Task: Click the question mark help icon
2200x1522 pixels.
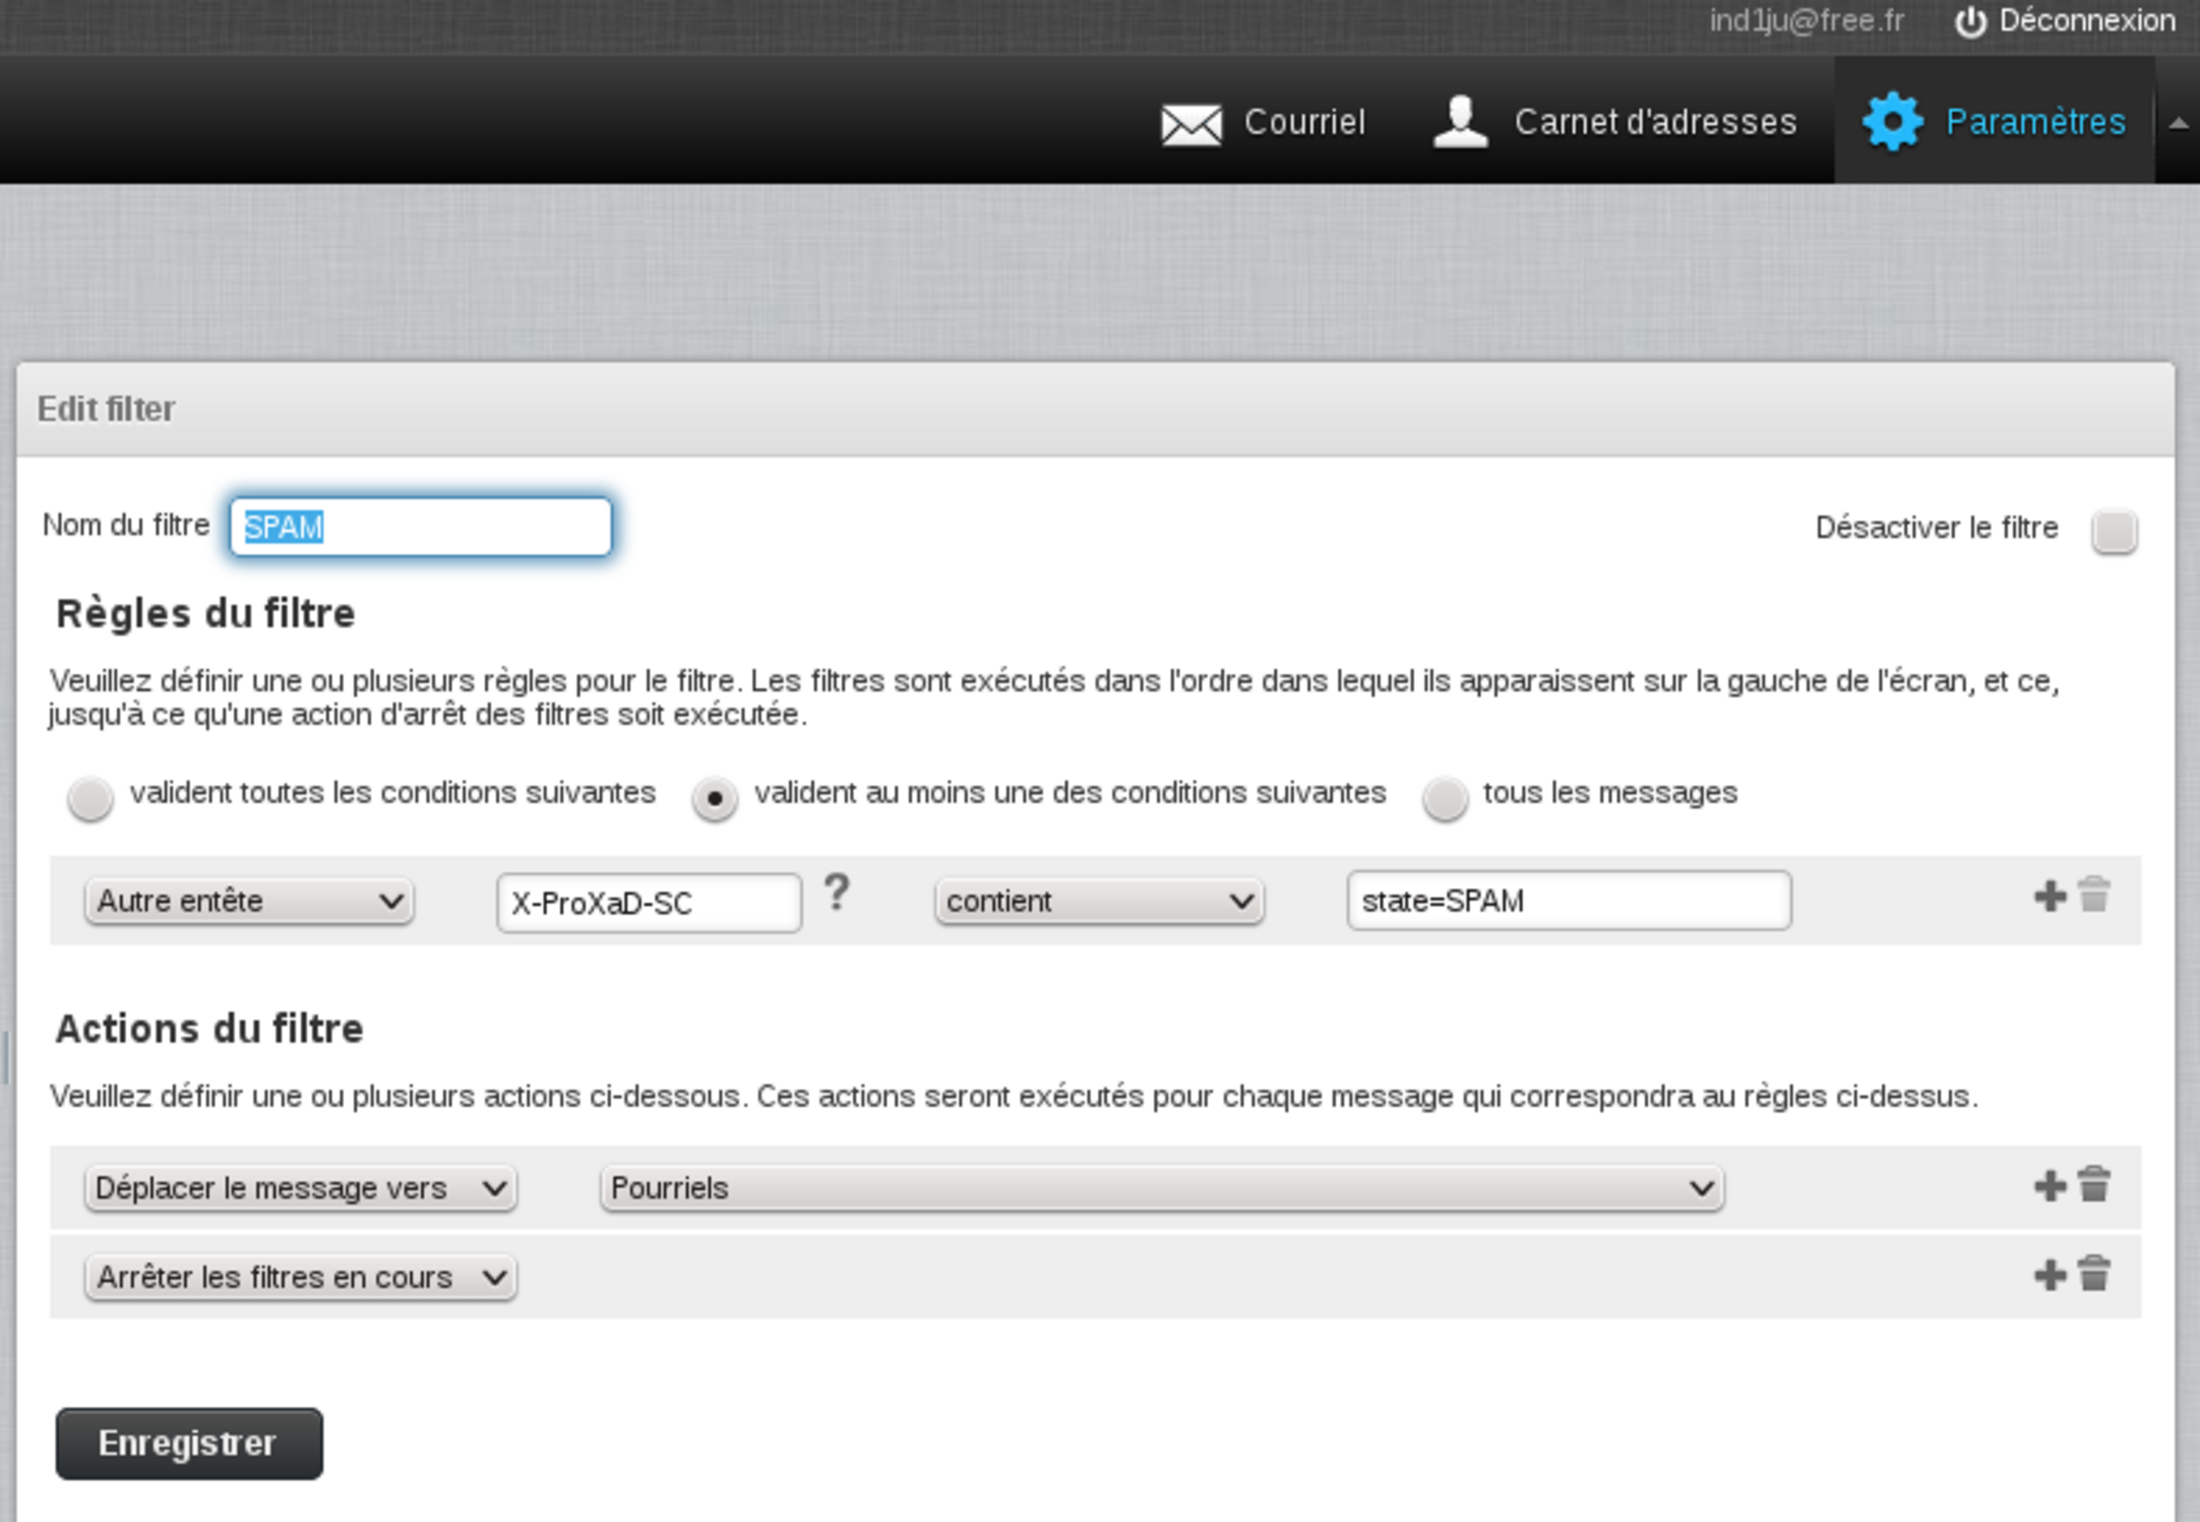Action: click(x=837, y=892)
